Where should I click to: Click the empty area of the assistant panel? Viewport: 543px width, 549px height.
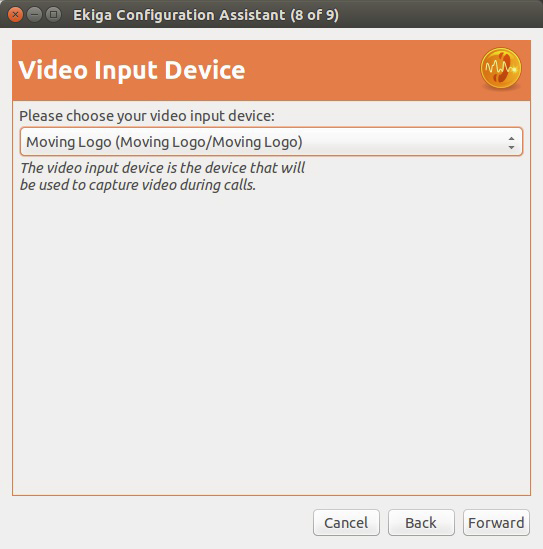click(271, 333)
